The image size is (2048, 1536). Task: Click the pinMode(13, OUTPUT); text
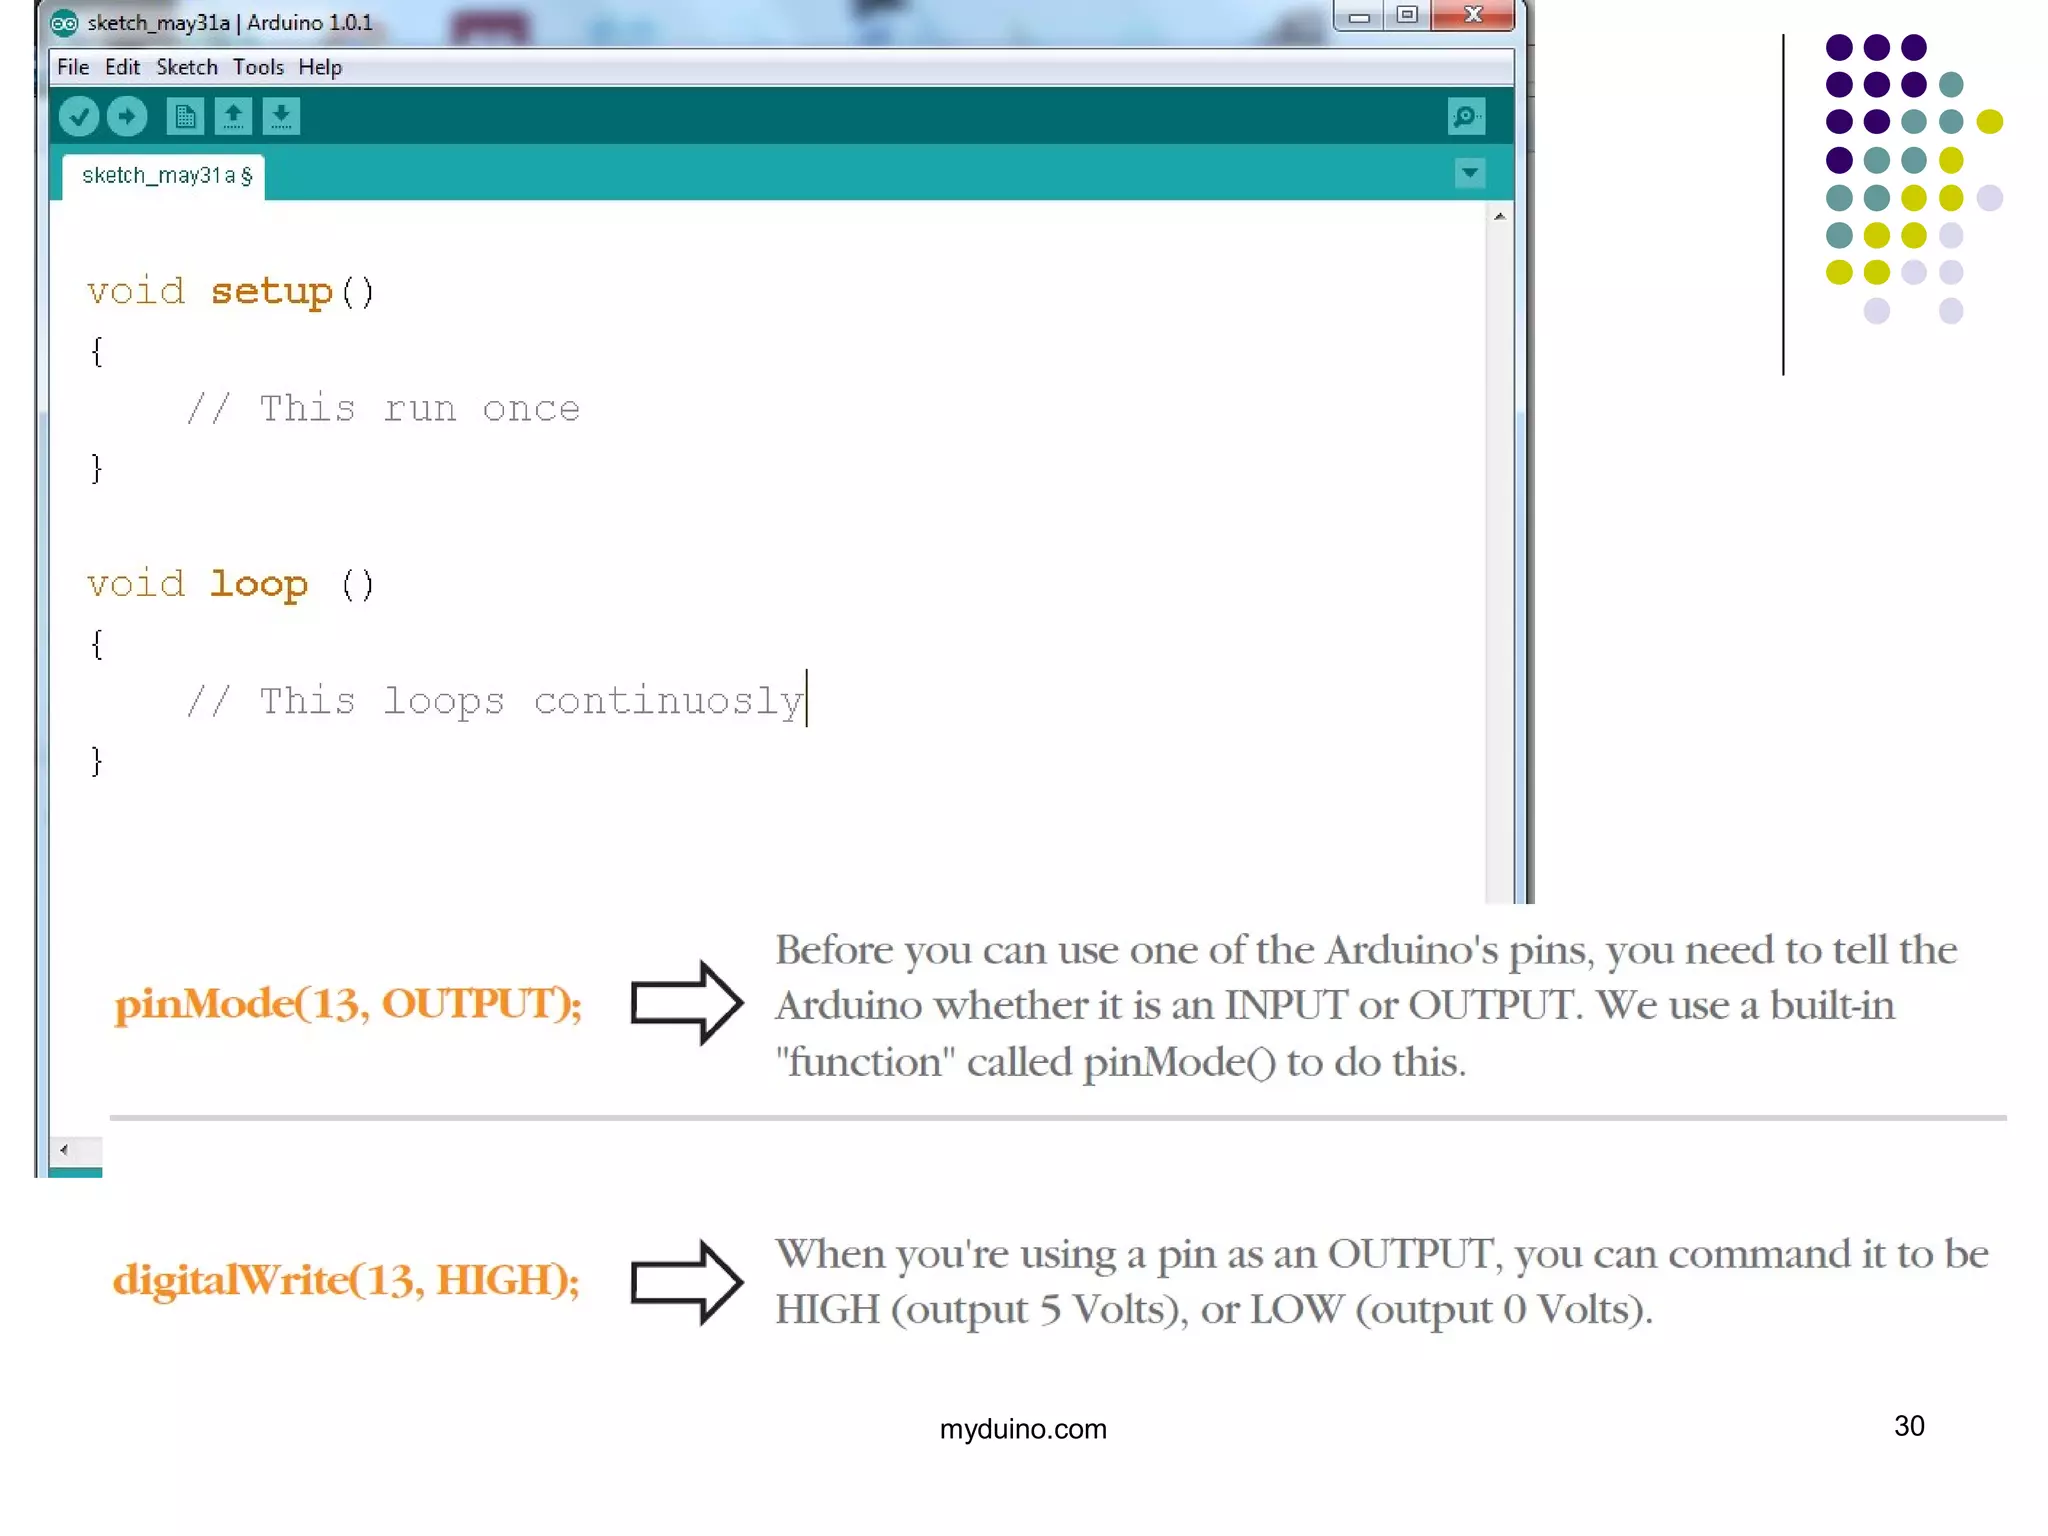click(347, 1004)
